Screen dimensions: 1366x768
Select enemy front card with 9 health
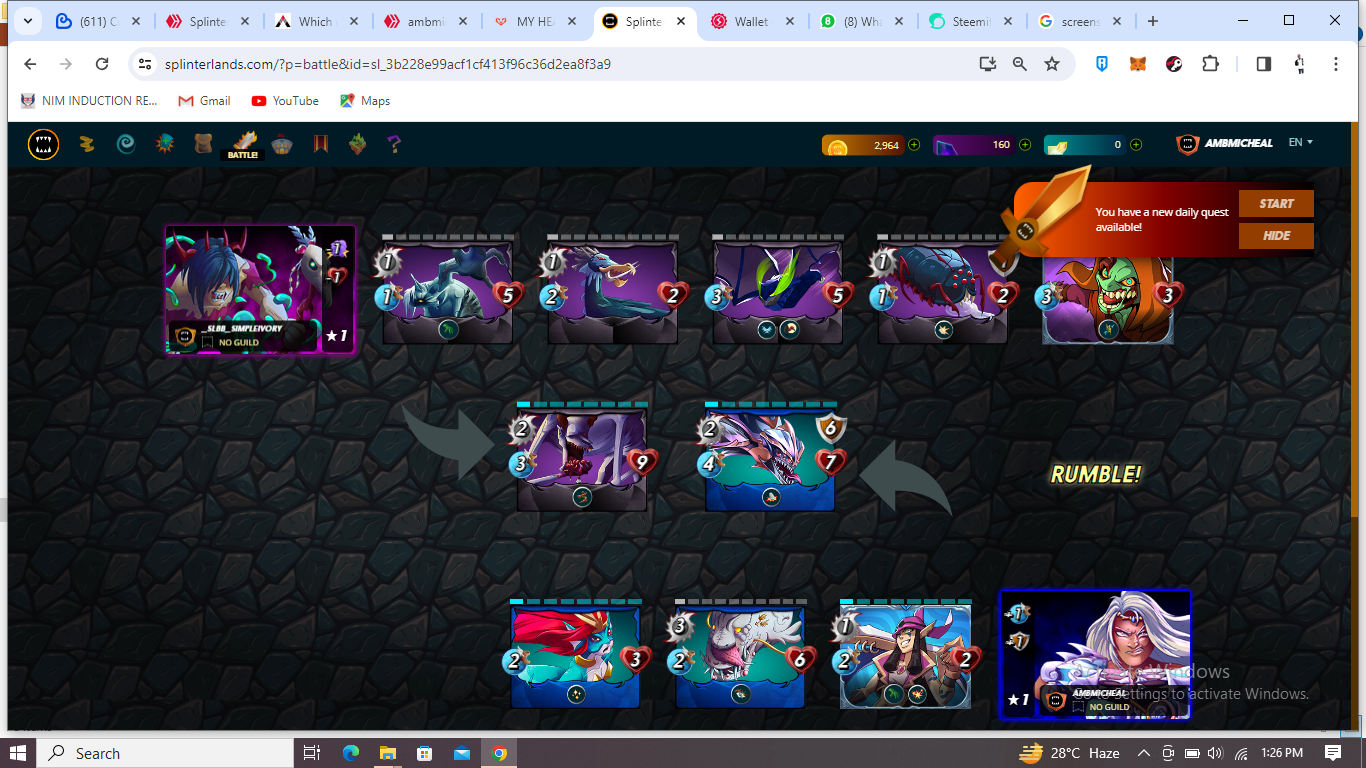582,459
